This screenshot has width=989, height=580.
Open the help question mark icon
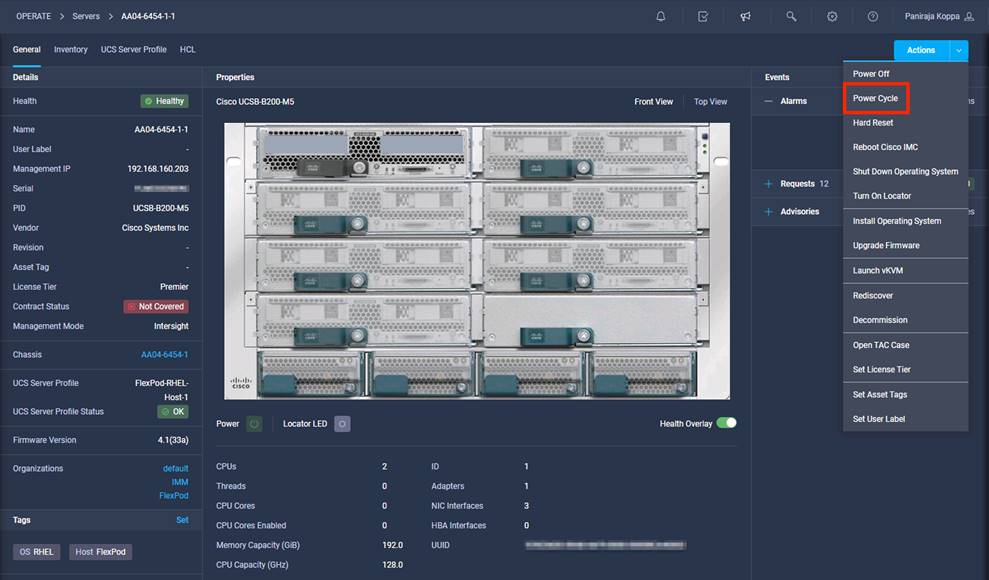[x=872, y=16]
